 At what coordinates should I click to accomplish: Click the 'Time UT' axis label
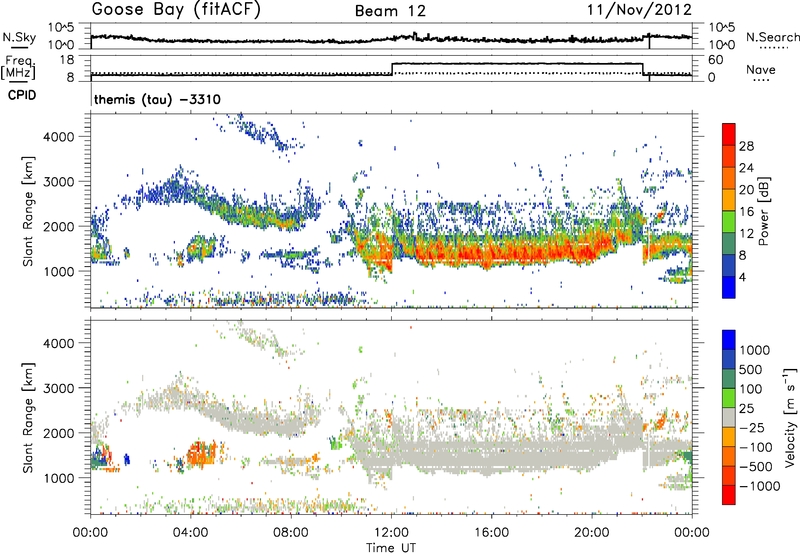tap(391, 548)
